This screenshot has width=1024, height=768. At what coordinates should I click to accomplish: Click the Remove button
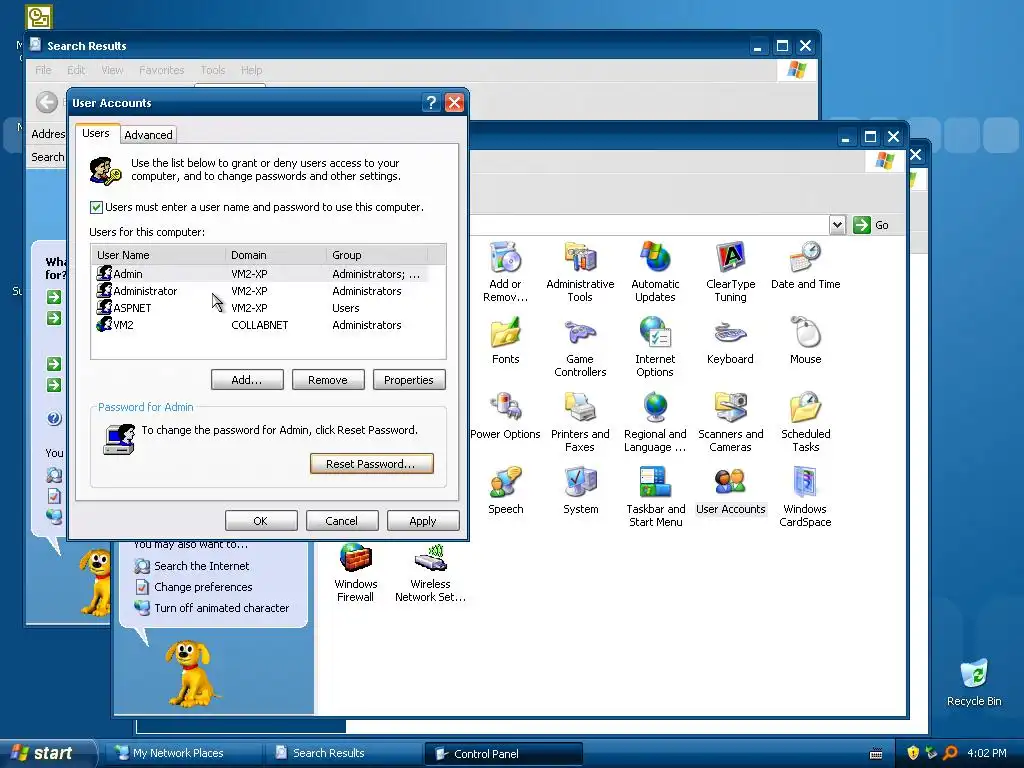click(x=328, y=379)
